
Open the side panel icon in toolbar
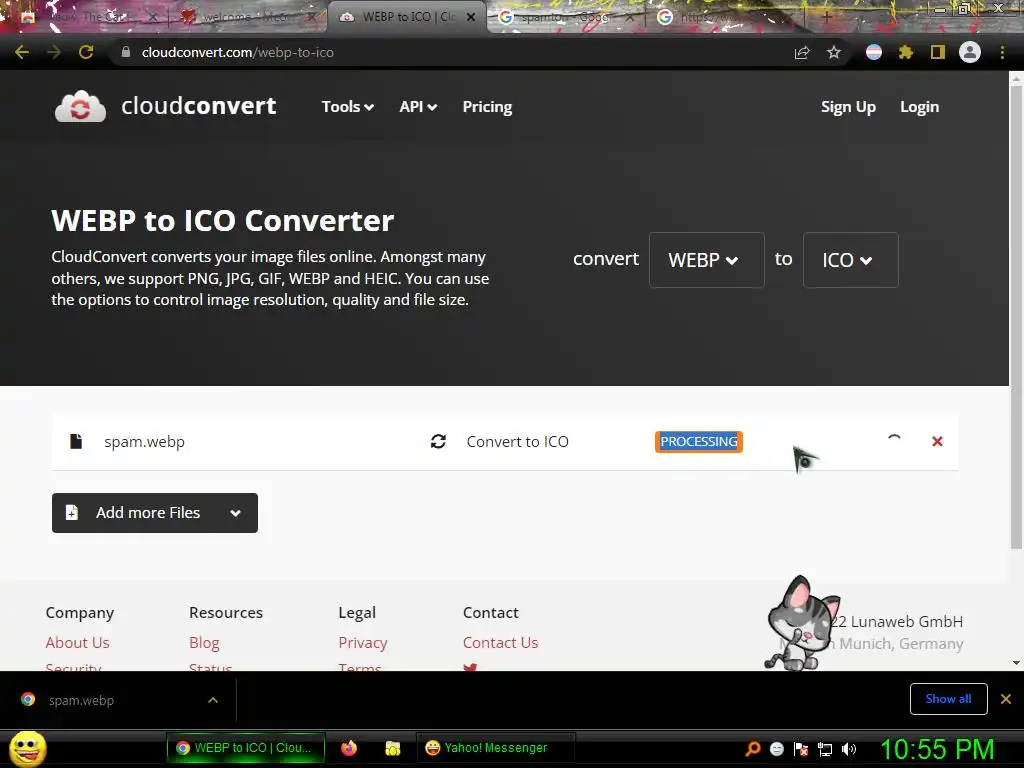[x=938, y=52]
